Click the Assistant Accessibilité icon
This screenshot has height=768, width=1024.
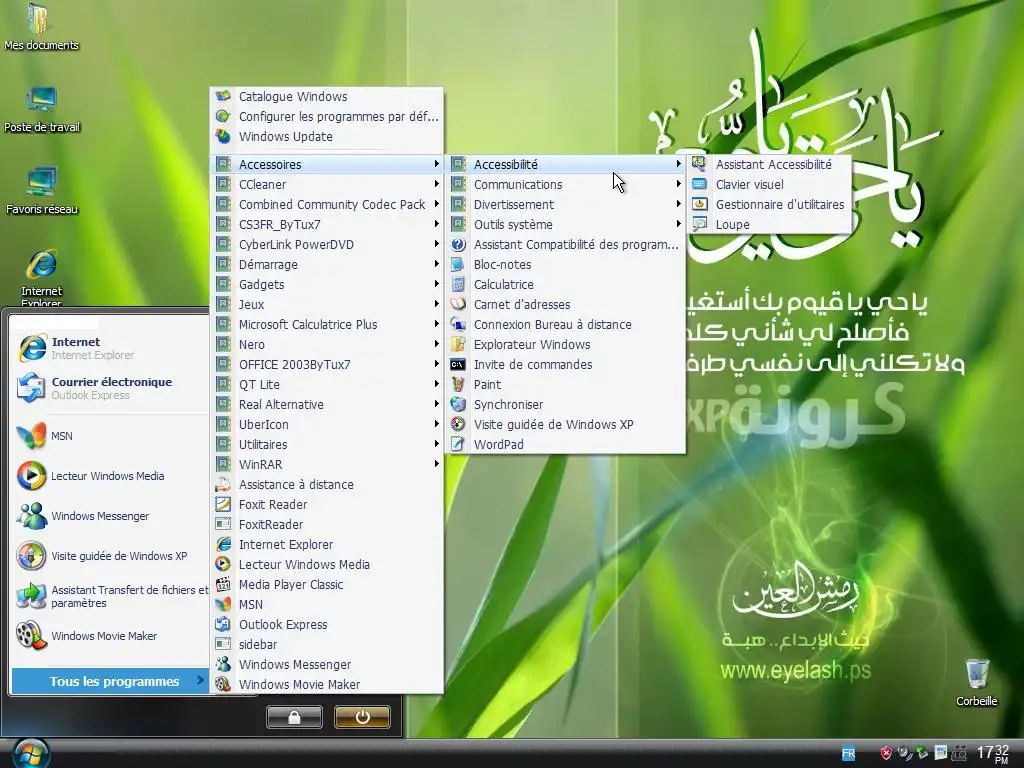pyautogui.click(x=699, y=164)
